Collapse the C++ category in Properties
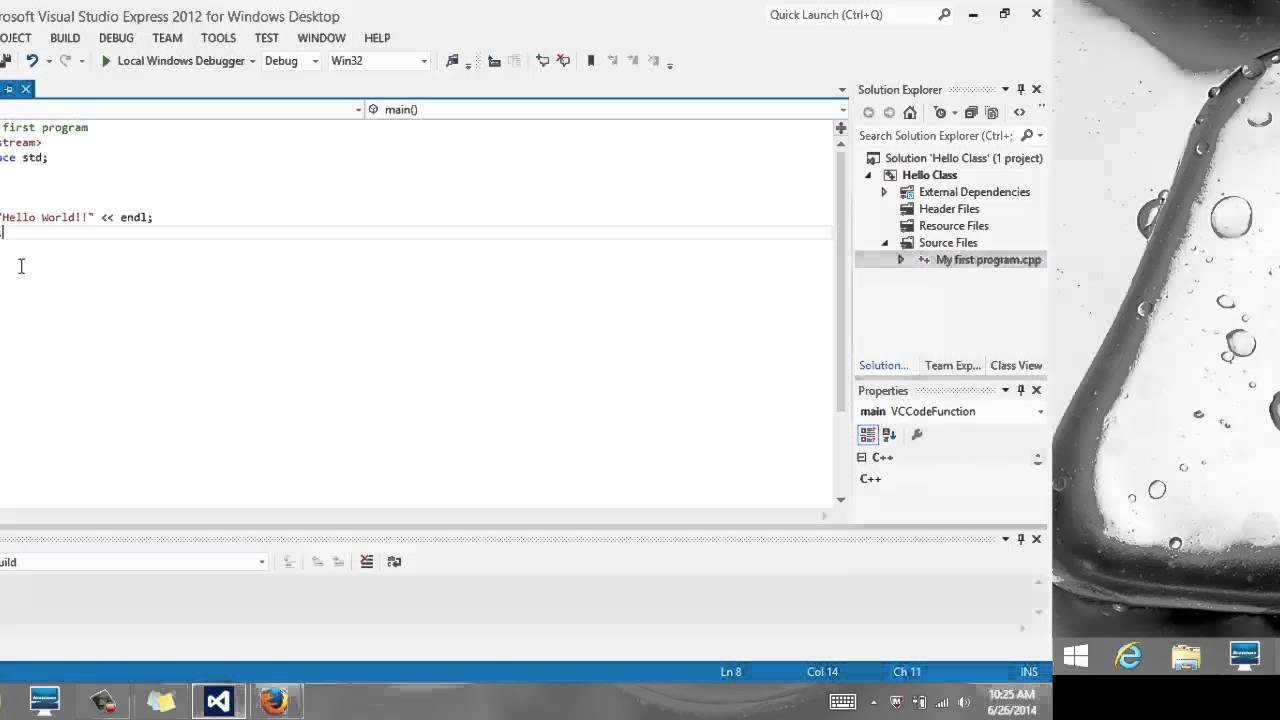1280x720 pixels. pyautogui.click(x=862, y=457)
